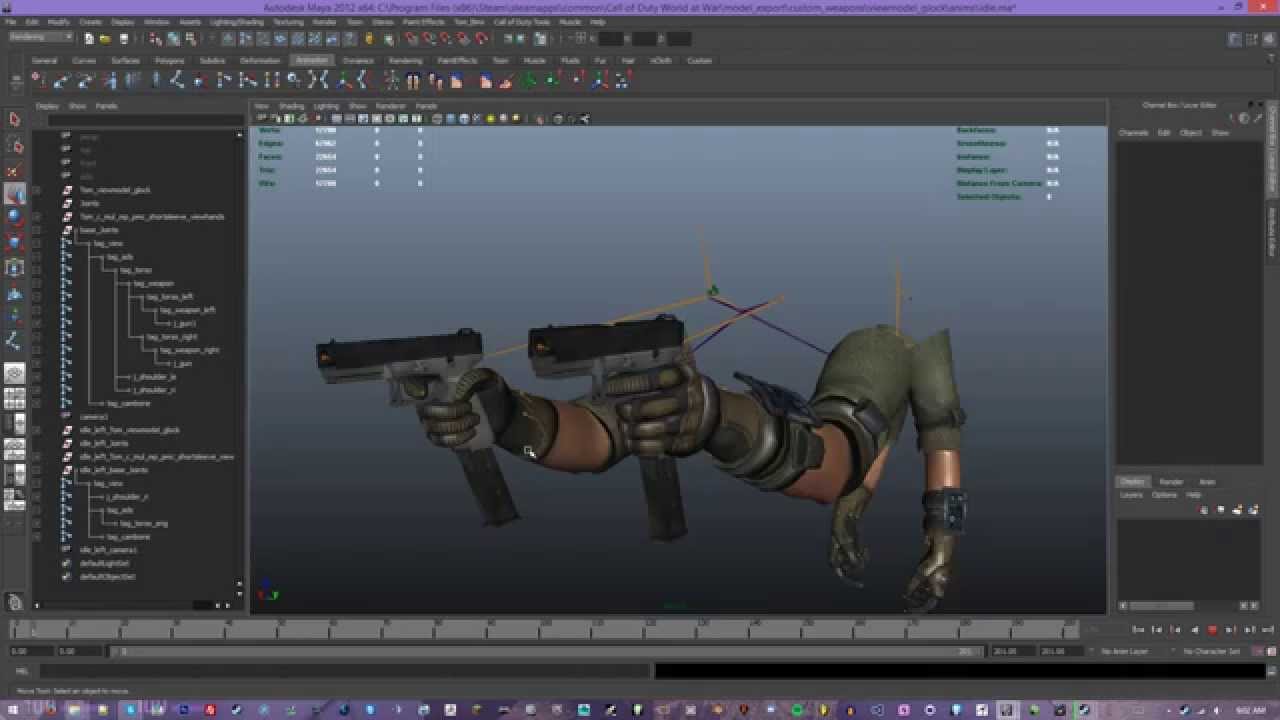Collapse the tag_torso_left outliner node
Viewport: 1280px width, 720px height.
[x=37, y=297]
